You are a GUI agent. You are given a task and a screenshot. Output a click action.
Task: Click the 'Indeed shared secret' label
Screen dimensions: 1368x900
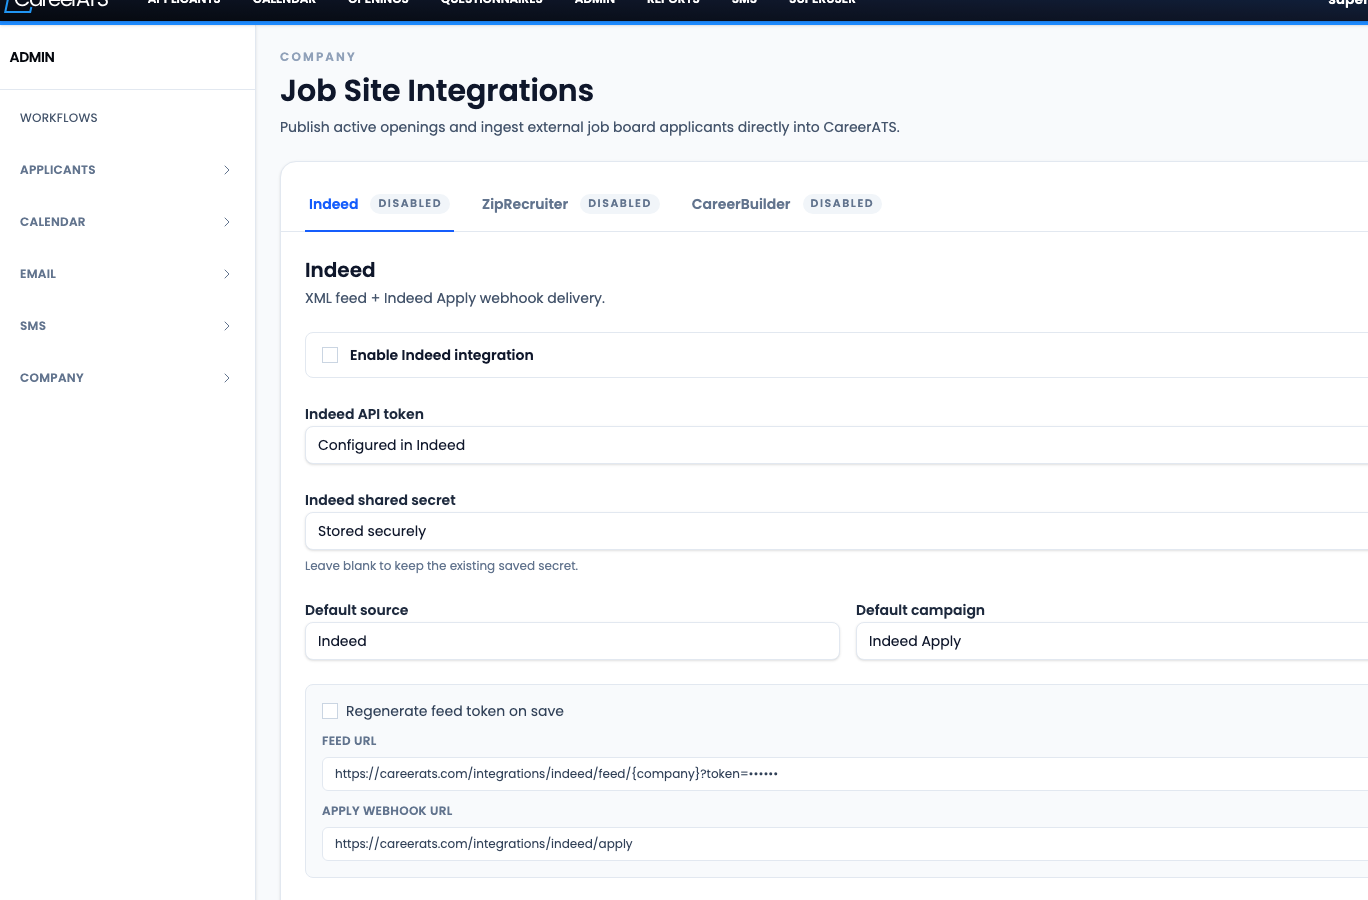pyautogui.click(x=380, y=500)
